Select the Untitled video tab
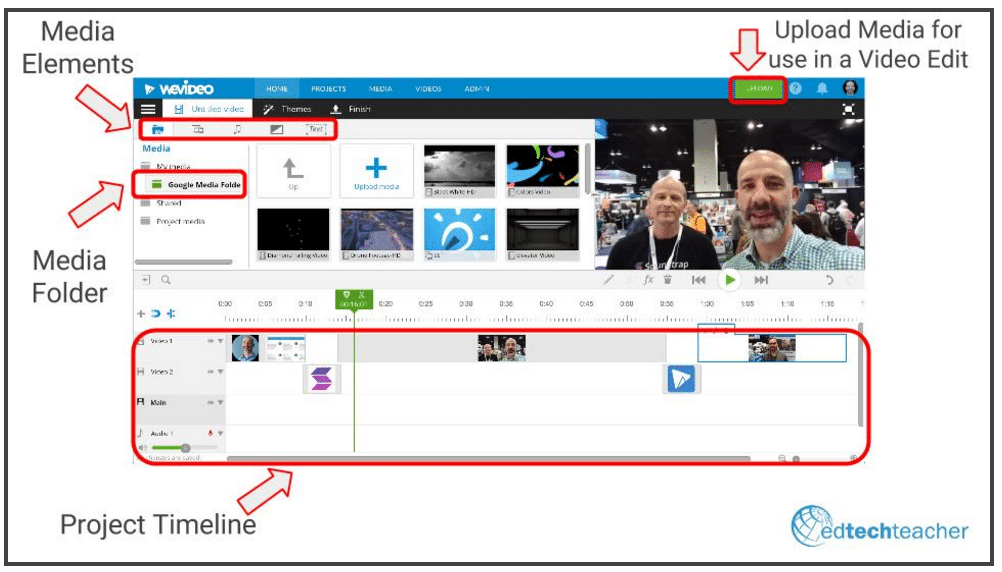Image resolution: width=1002 pixels, height=572 pixels. point(208,109)
